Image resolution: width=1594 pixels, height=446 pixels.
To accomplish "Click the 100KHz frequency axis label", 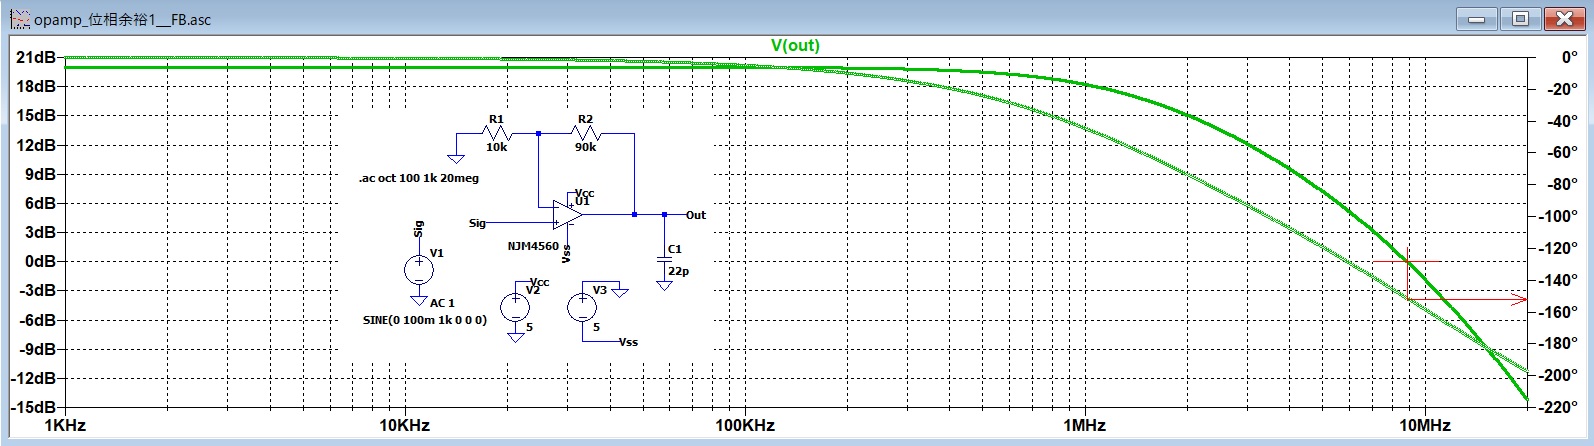I will (x=744, y=425).
